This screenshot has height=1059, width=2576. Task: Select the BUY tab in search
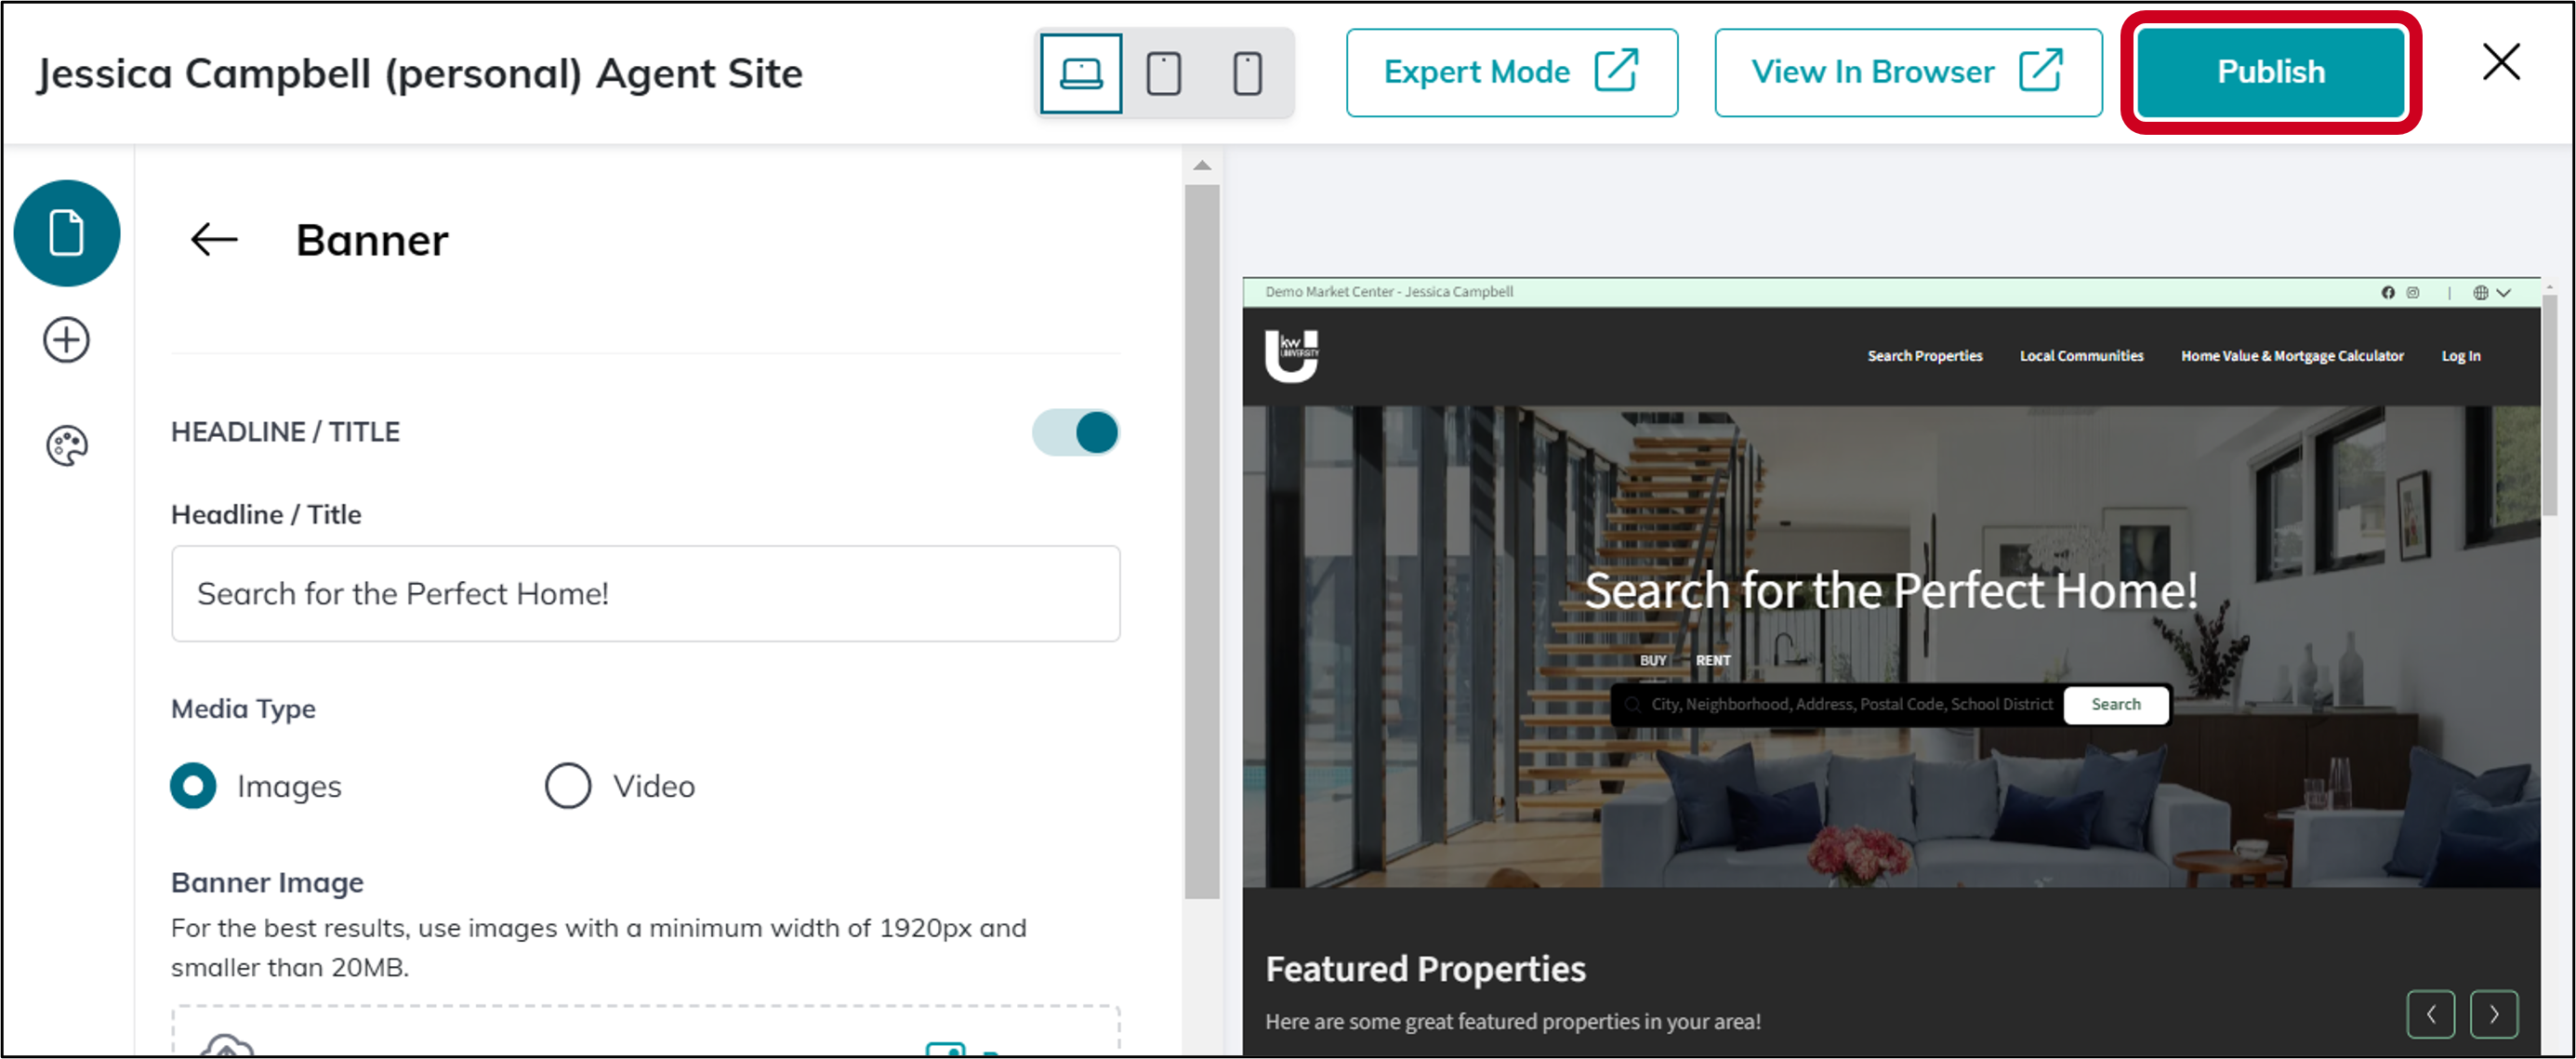pos(1653,661)
